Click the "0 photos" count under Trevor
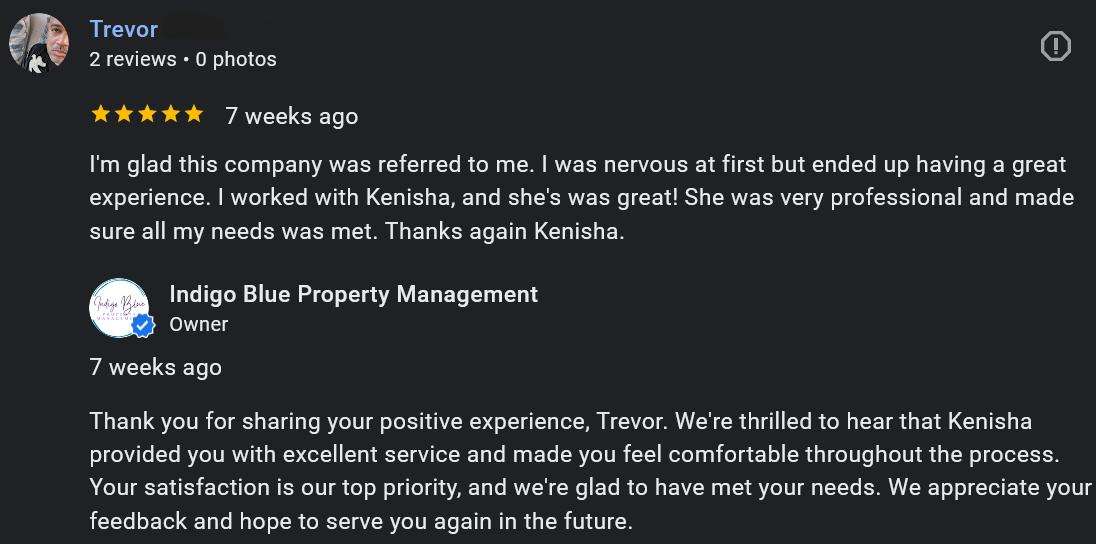 (x=236, y=59)
